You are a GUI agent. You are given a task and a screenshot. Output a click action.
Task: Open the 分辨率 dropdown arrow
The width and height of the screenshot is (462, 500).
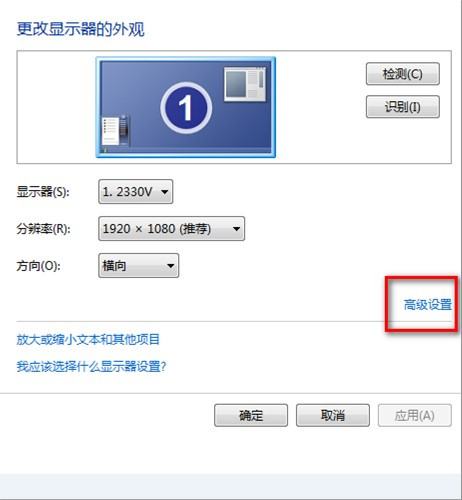[236, 229]
